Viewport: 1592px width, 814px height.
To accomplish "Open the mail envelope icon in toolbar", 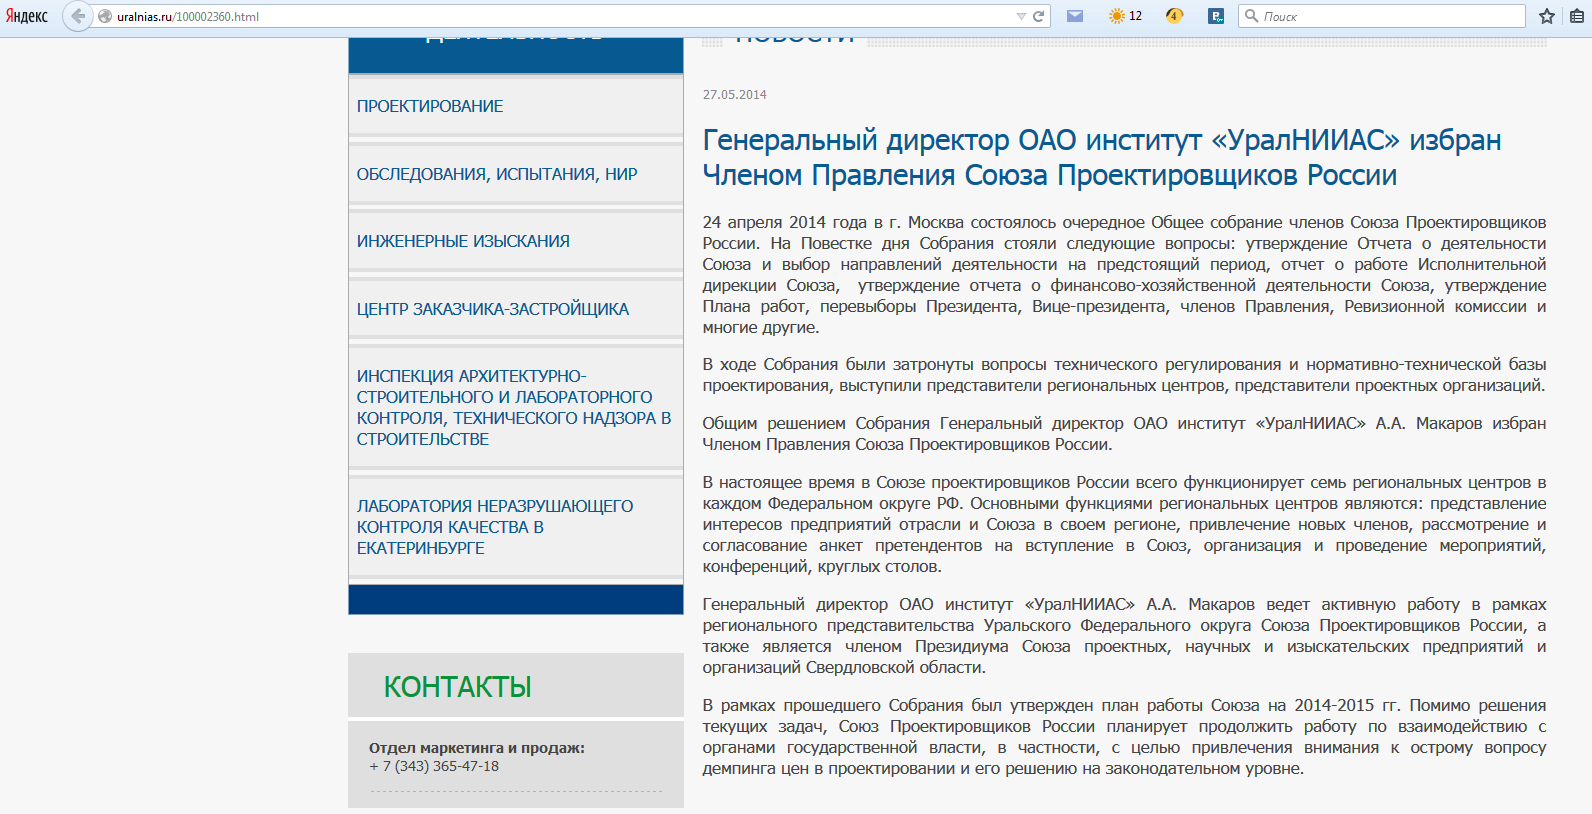I will 1075,16.
